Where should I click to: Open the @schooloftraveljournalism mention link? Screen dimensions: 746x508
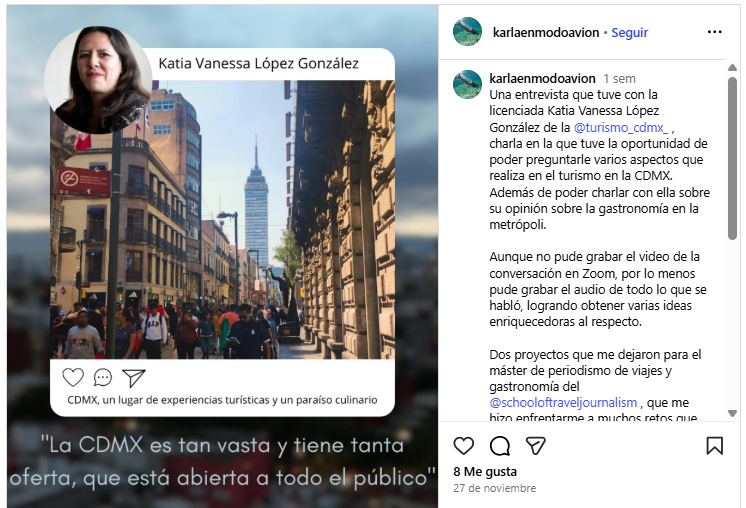pyautogui.click(x=563, y=402)
